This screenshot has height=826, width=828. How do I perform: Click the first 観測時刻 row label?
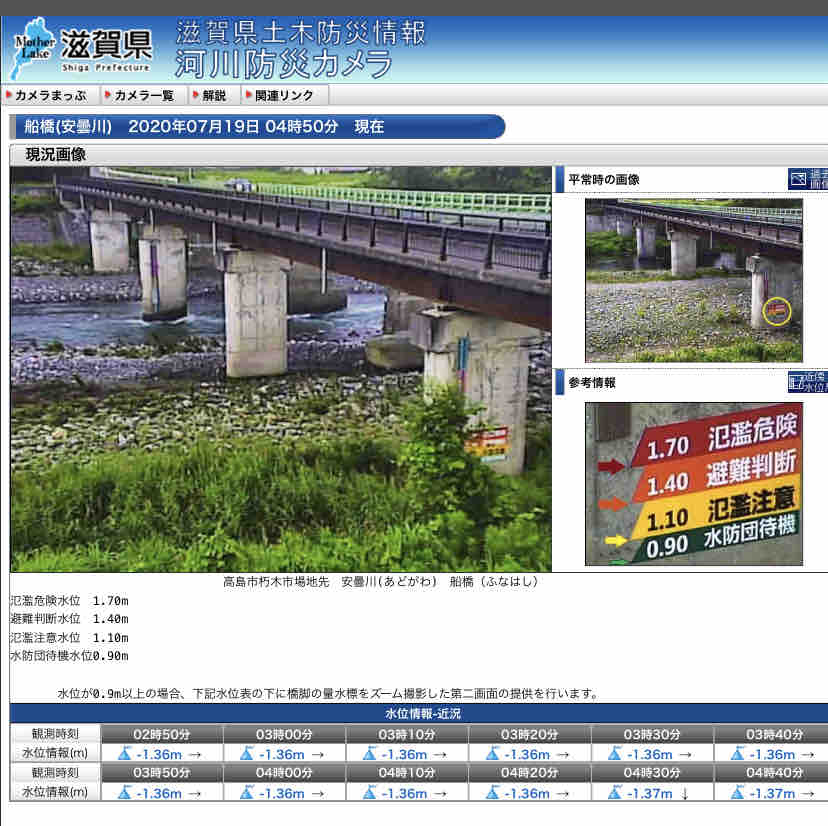(x=55, y=734)
